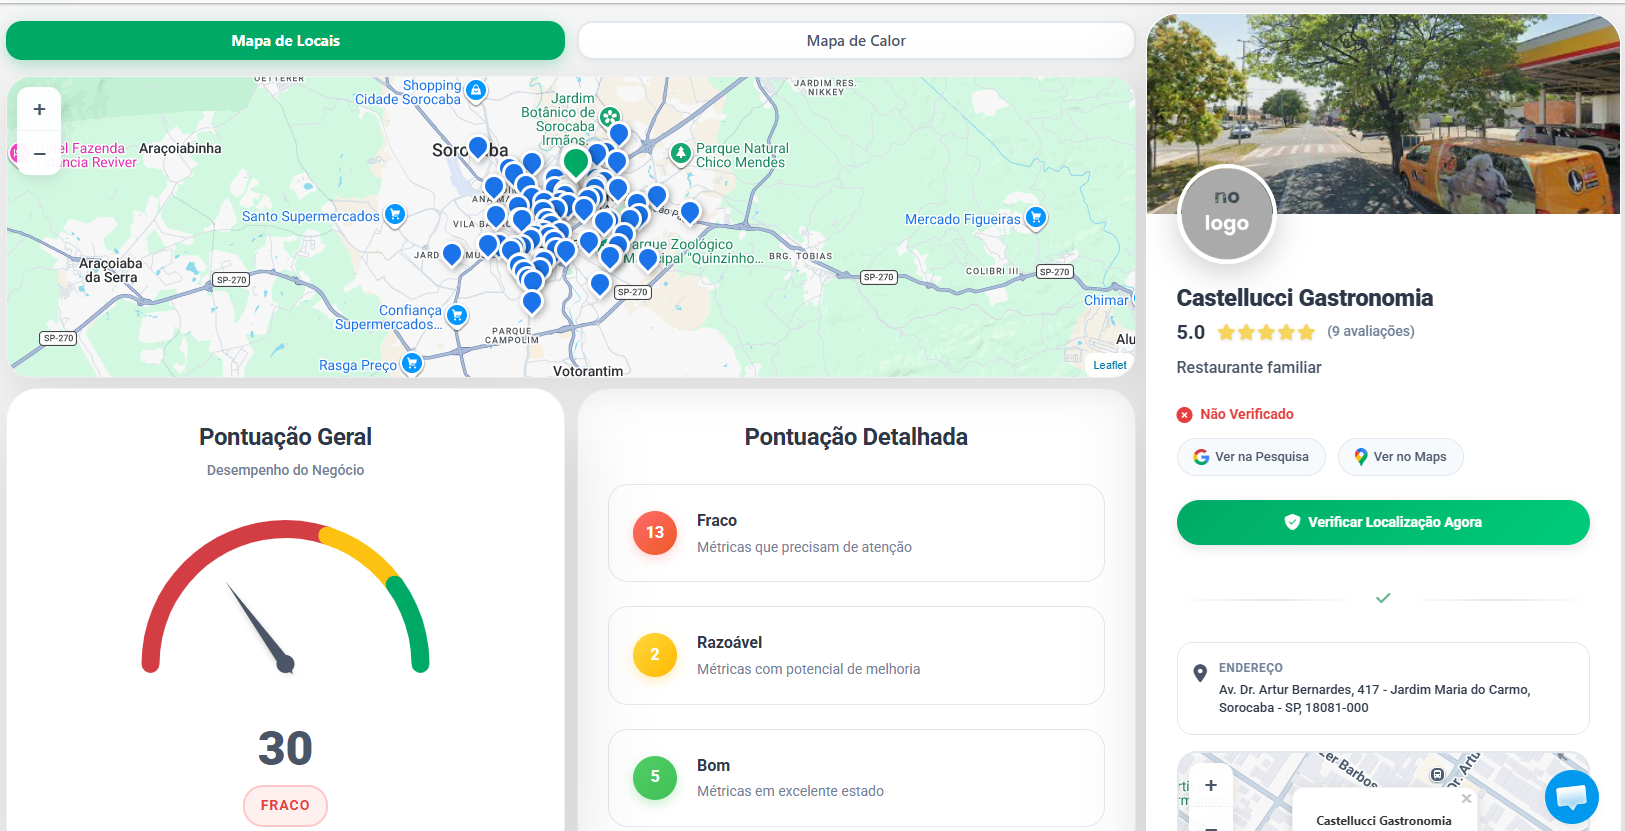Click the Jardim Botânico de Sorocaba icon
This screenshot has width=1625, height=831.
point(610,117)
